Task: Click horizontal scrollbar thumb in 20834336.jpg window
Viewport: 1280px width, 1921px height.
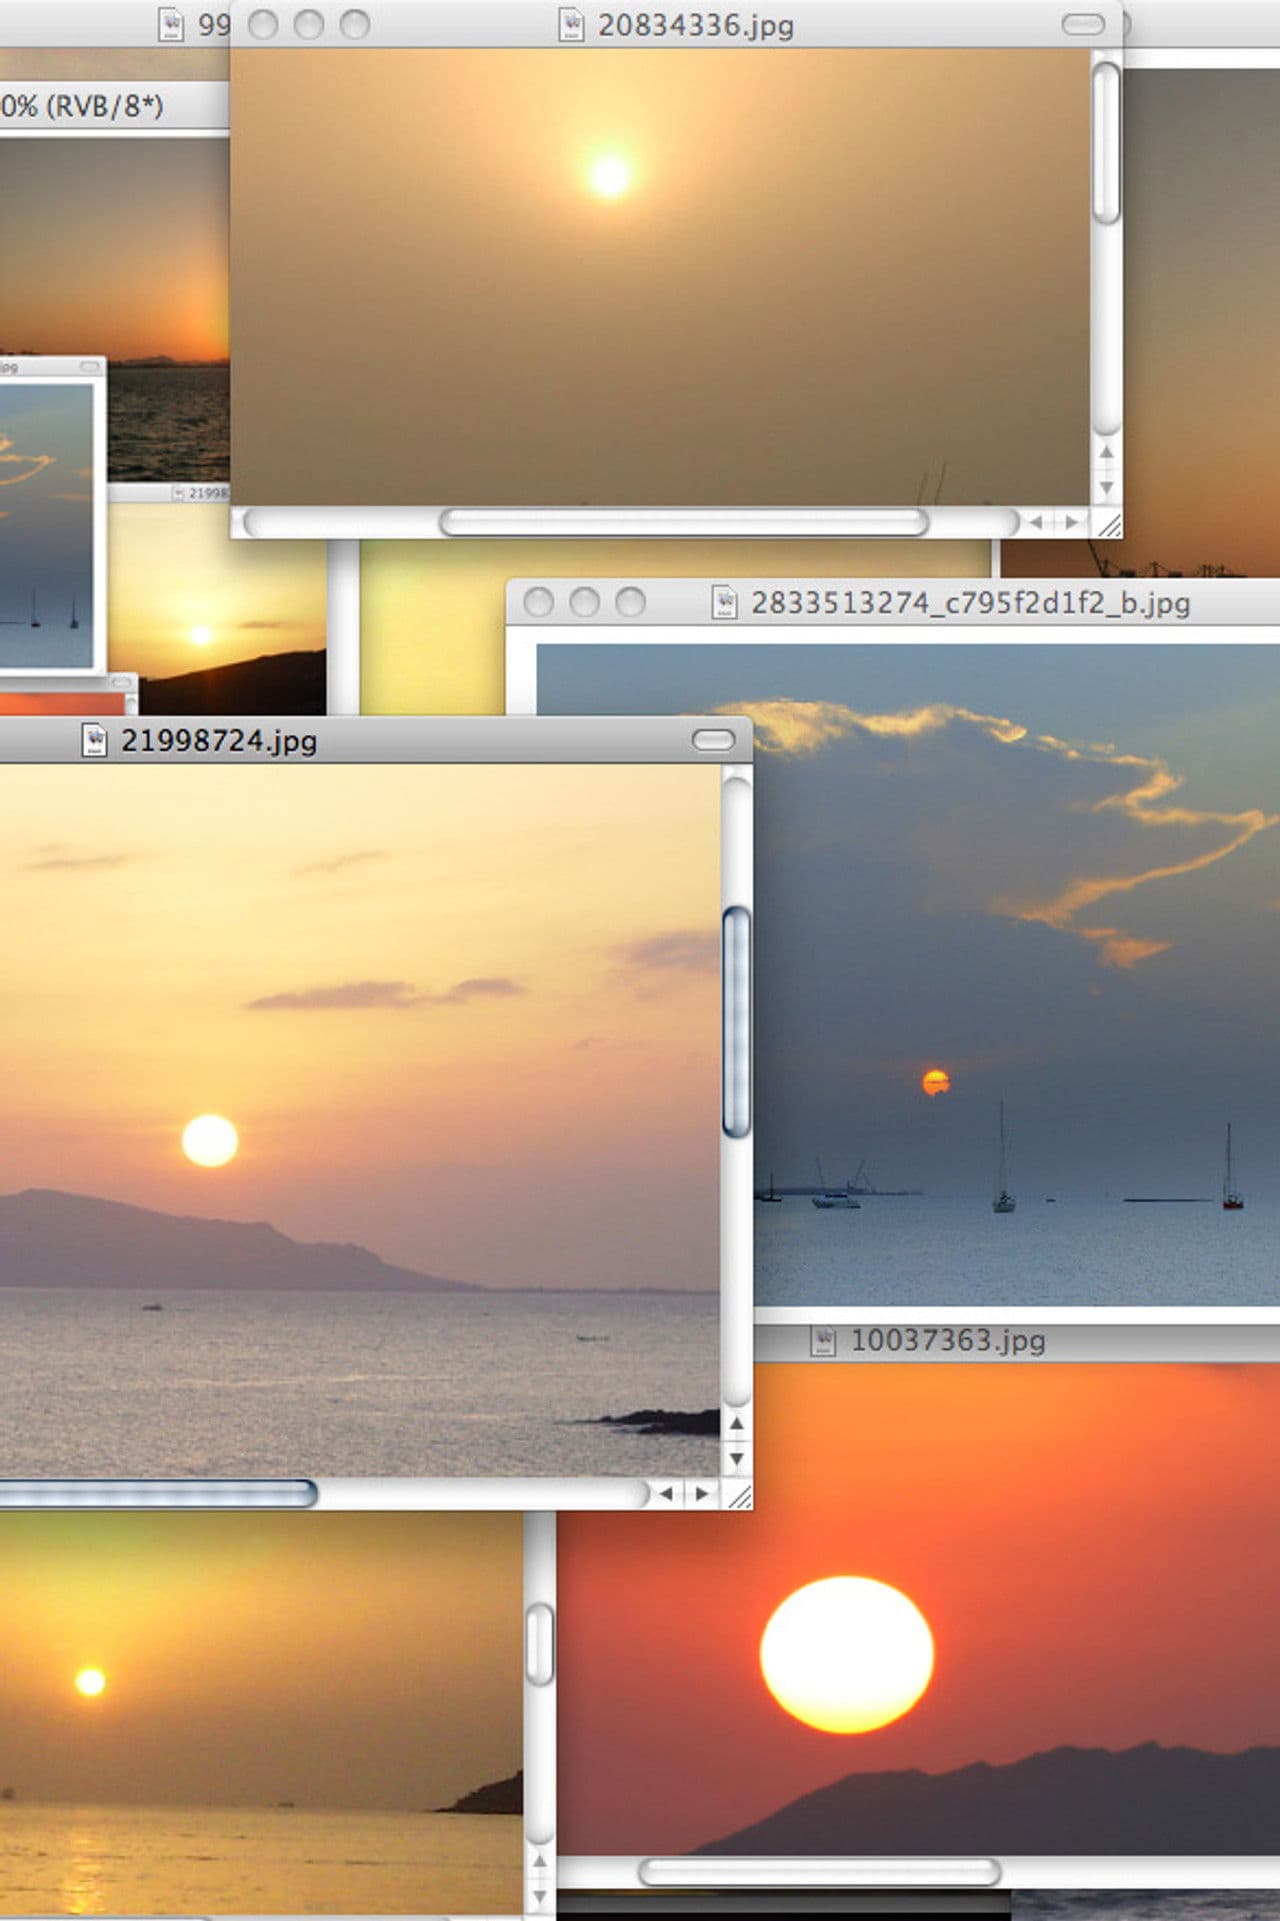Action: [684, 523]
